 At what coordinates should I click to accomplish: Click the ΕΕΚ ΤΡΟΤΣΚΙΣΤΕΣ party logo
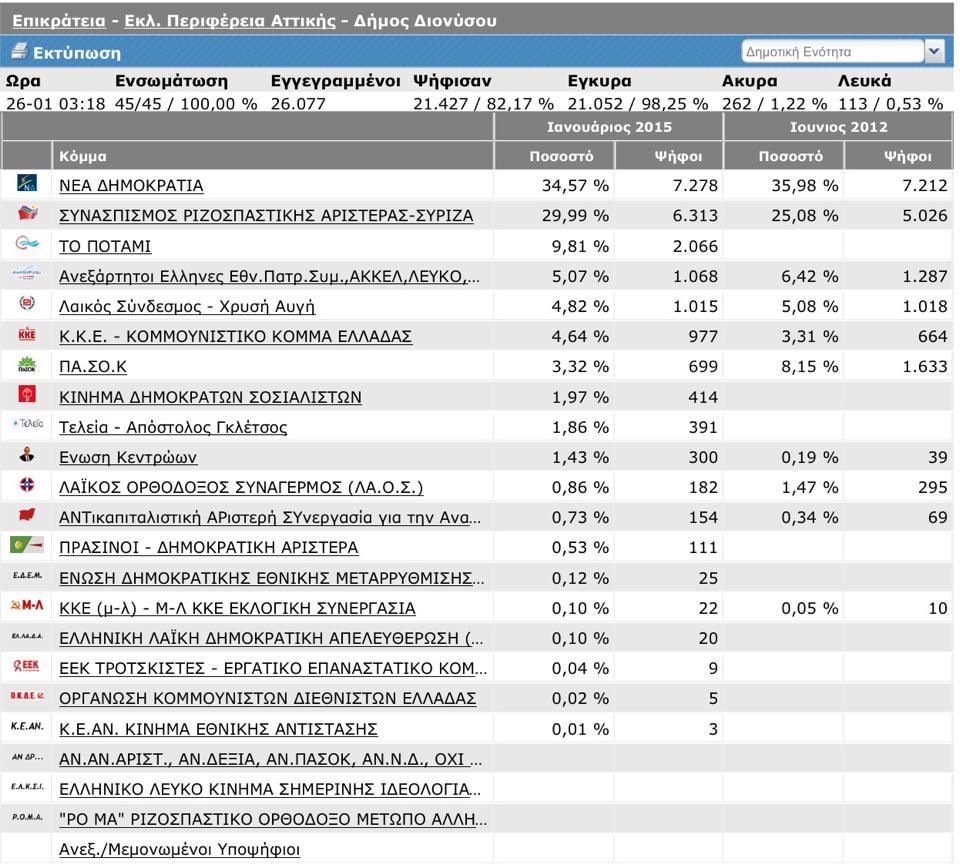click(27, 665)
